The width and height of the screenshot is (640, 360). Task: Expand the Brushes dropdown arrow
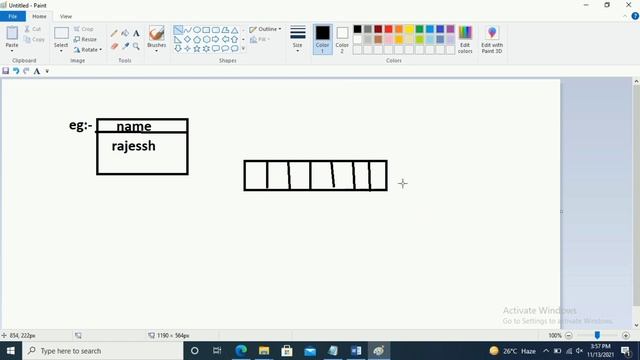[x=157, y=51]
